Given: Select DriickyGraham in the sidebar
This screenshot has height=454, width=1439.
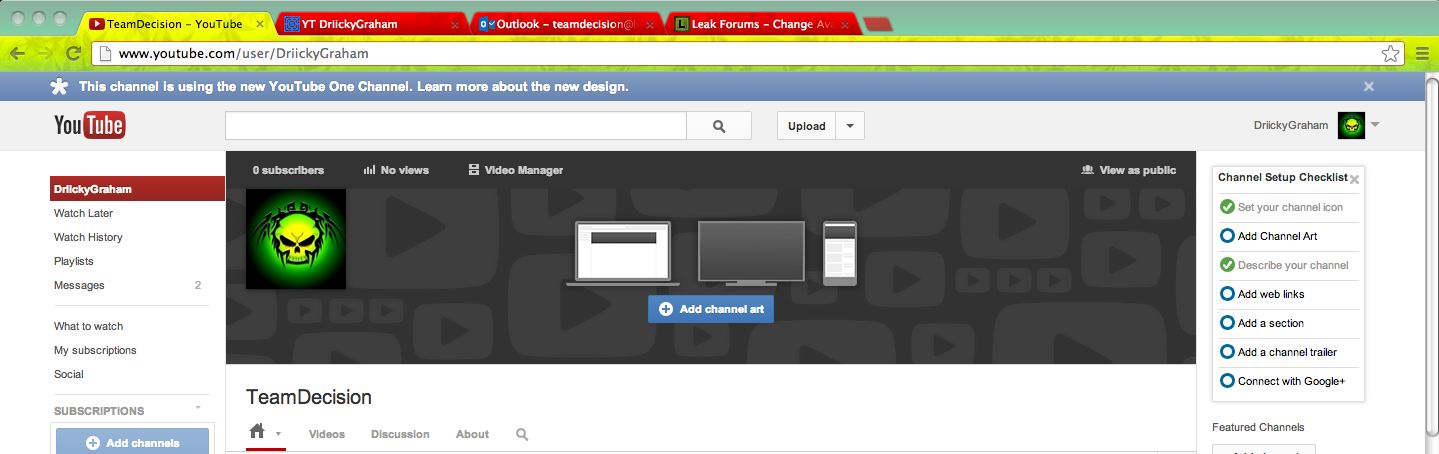Looking at the screenshot, I should pos(137,189).
